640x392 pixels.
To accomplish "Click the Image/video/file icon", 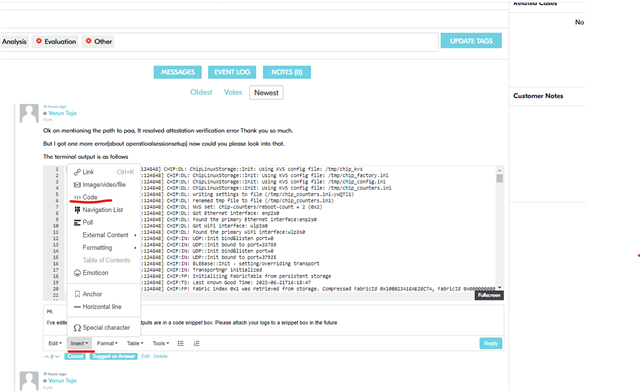I will tap(77, 185).
